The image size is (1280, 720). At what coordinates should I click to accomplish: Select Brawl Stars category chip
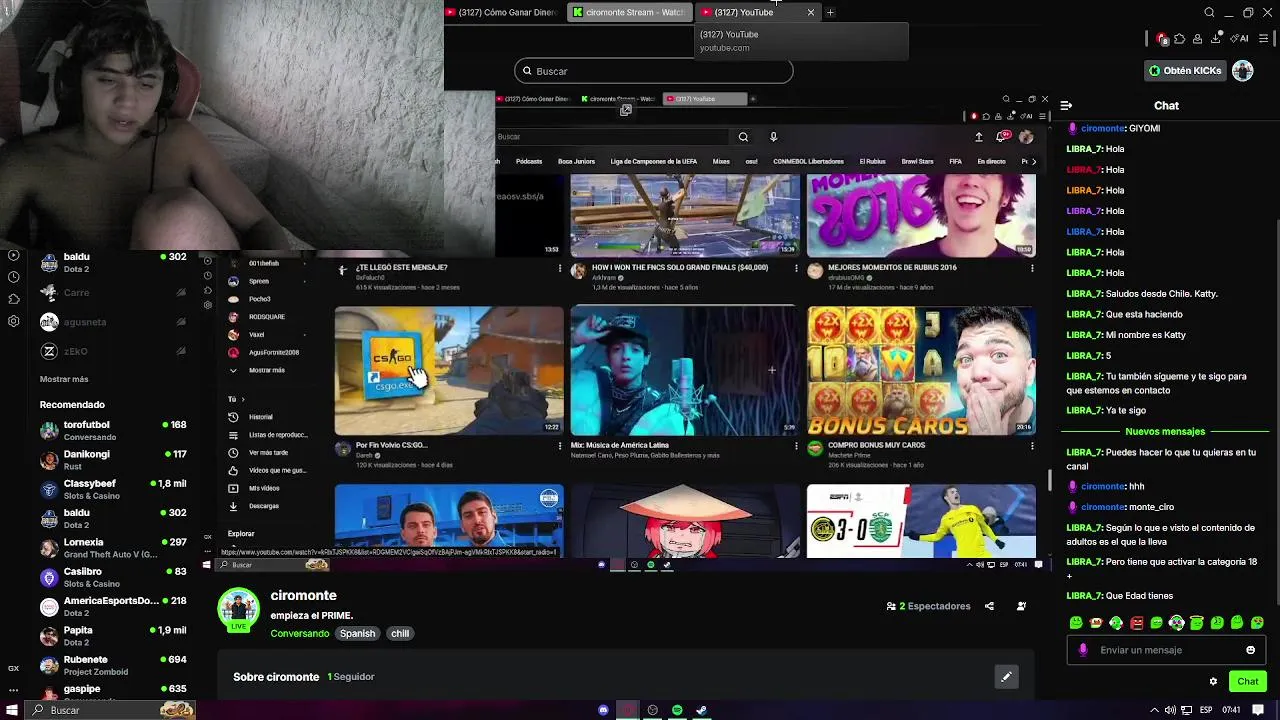coord(917,161)
